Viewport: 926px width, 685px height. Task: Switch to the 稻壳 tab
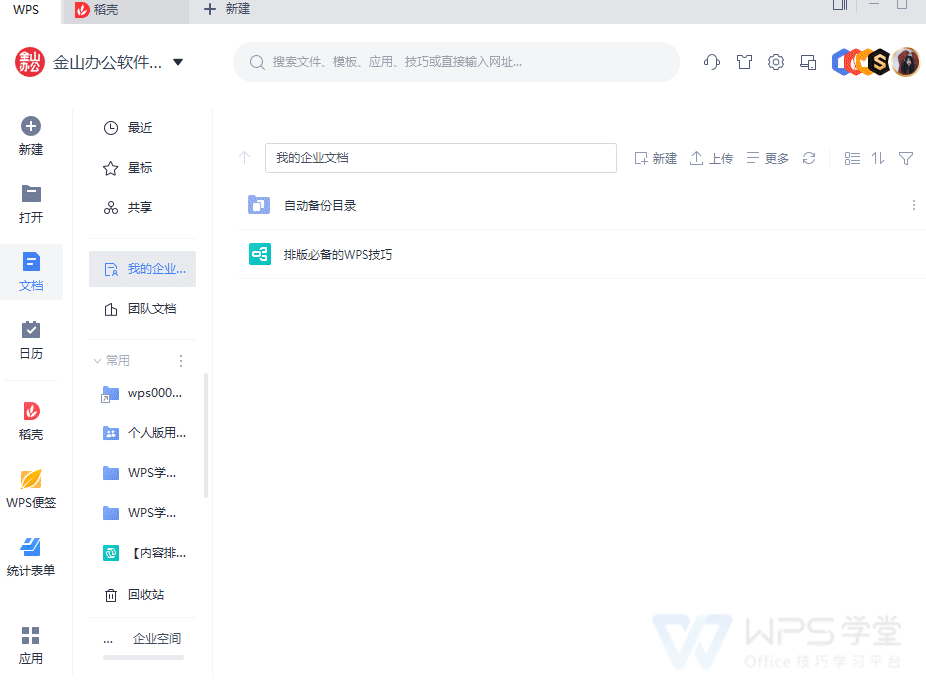[125, 11]
